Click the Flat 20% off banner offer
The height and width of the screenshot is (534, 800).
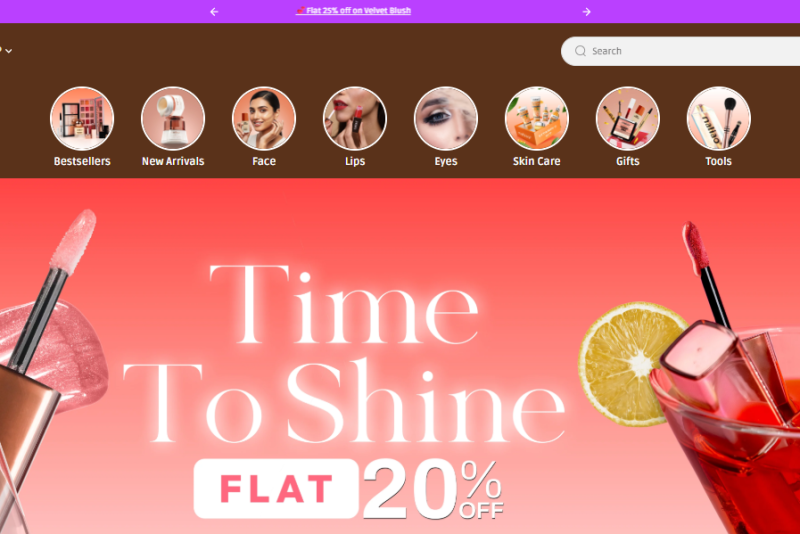(349, 489)
